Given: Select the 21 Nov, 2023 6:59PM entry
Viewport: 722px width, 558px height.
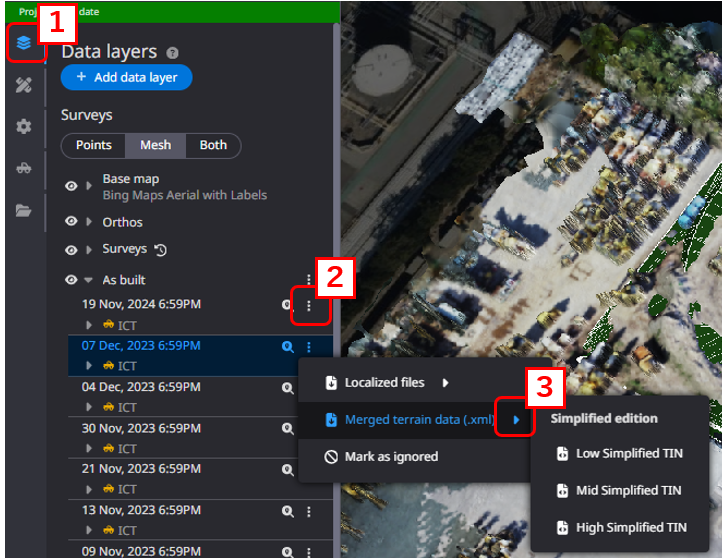Looking at the screenshot, I should pos(141,469).
